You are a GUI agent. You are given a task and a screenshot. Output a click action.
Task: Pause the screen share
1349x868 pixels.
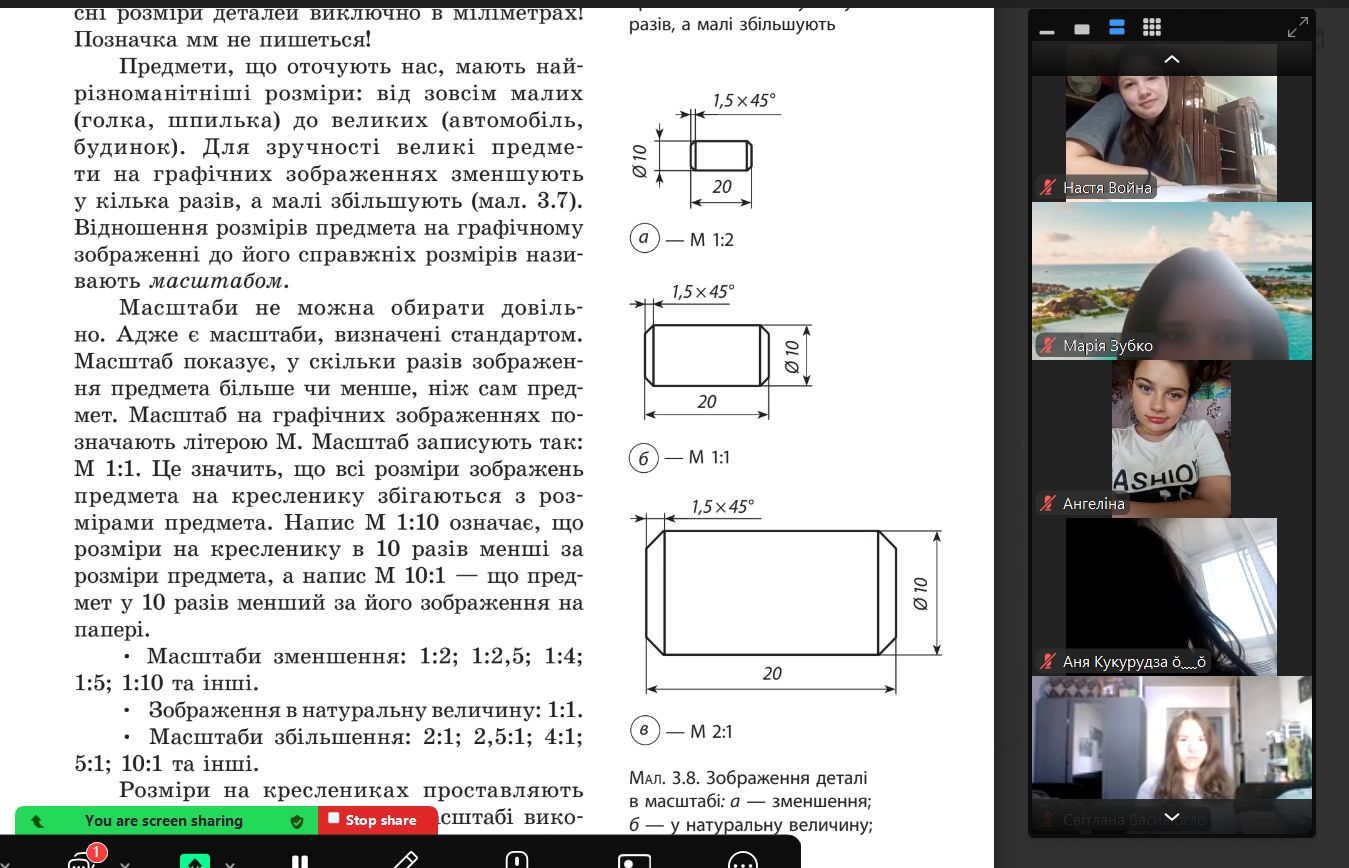point(298,861)
